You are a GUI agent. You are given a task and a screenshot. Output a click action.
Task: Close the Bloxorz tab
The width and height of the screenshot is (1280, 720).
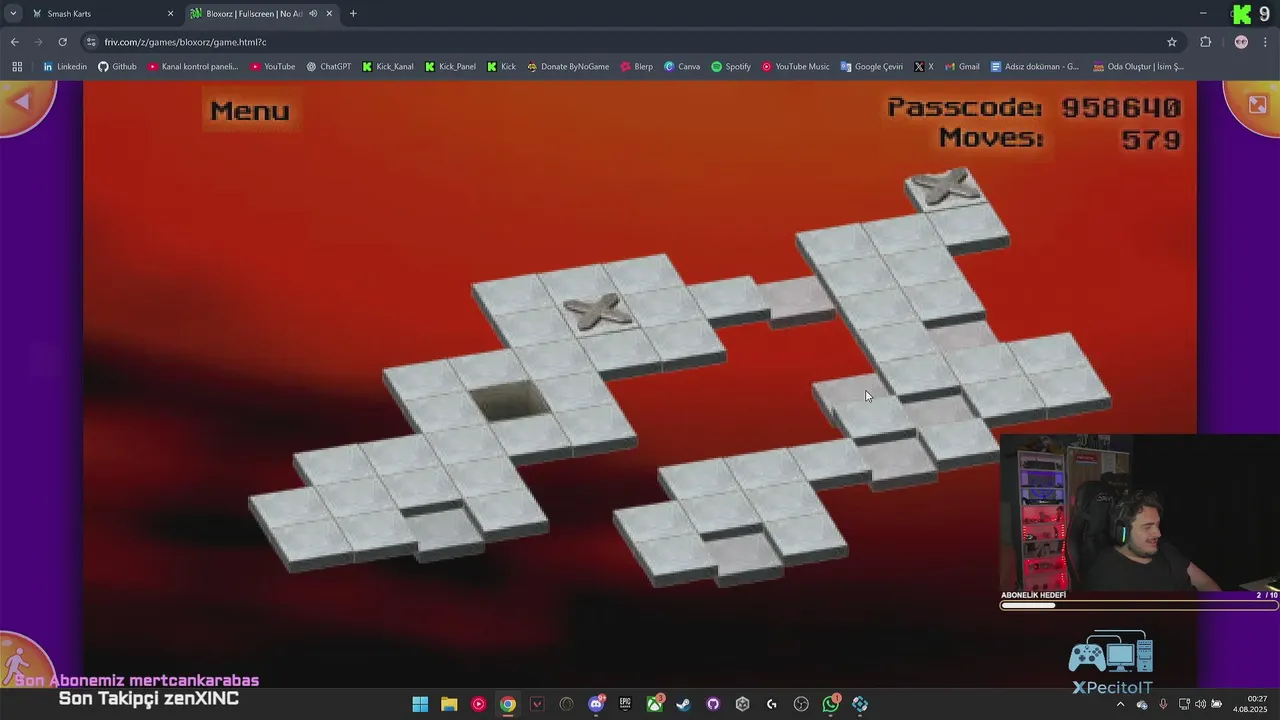point(329,14)
